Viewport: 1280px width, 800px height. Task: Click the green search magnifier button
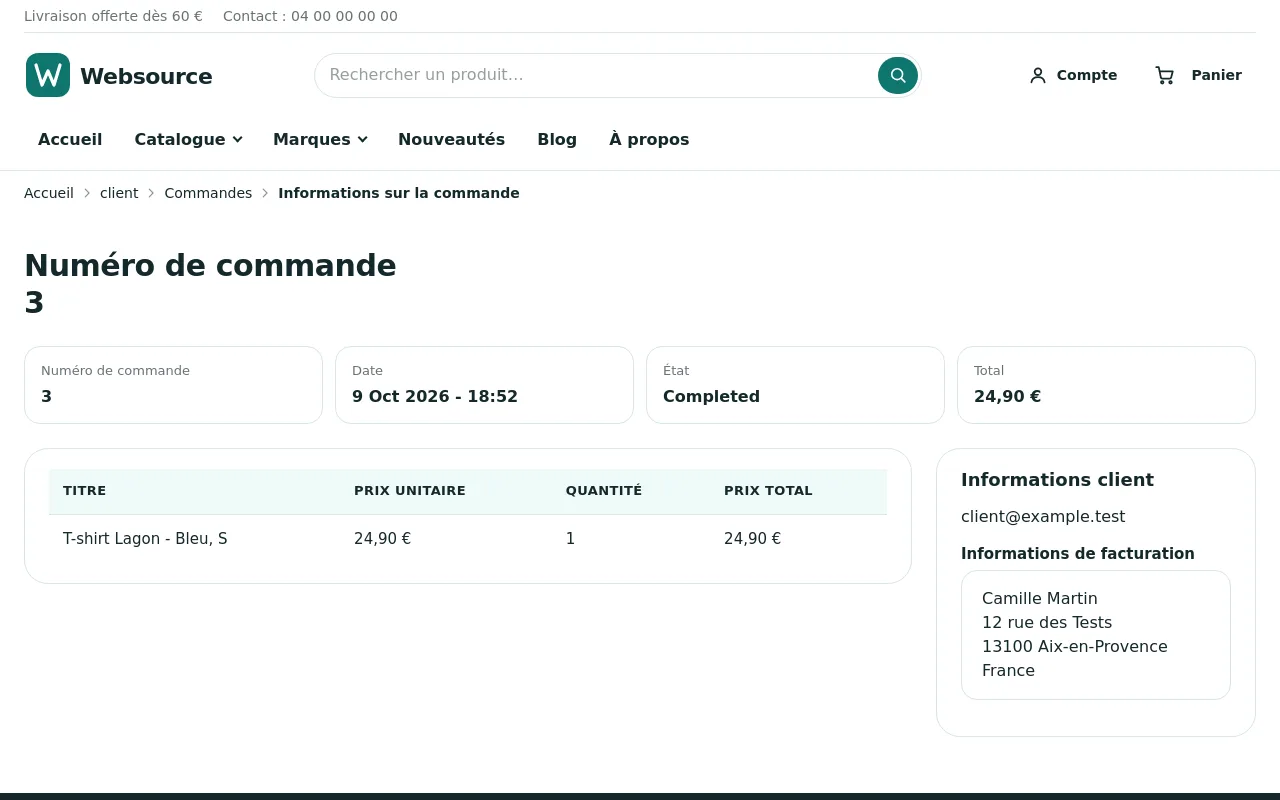(x=898, y=75)
